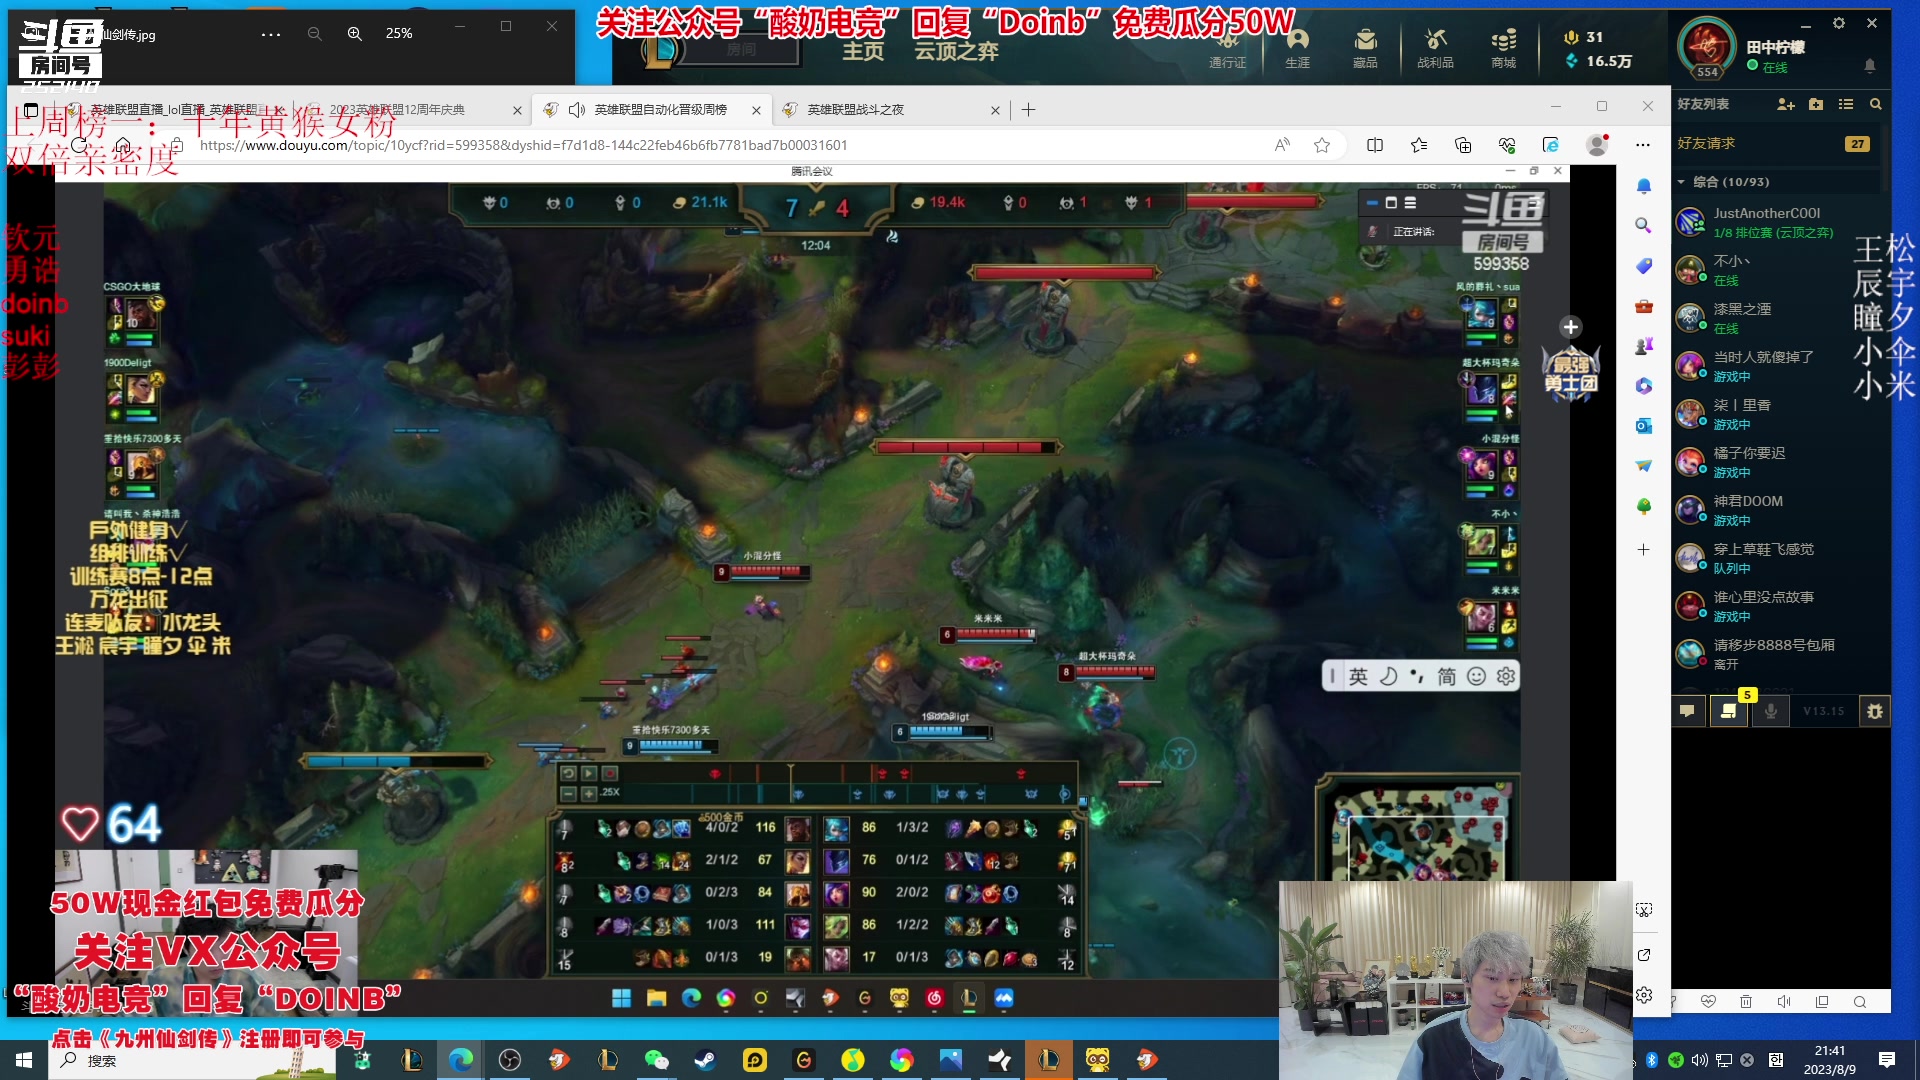The height and width of the screenshot is (1080, 1920).
Task: Click the 云顶之弈 tab in League client
Action: click(956, 51)
